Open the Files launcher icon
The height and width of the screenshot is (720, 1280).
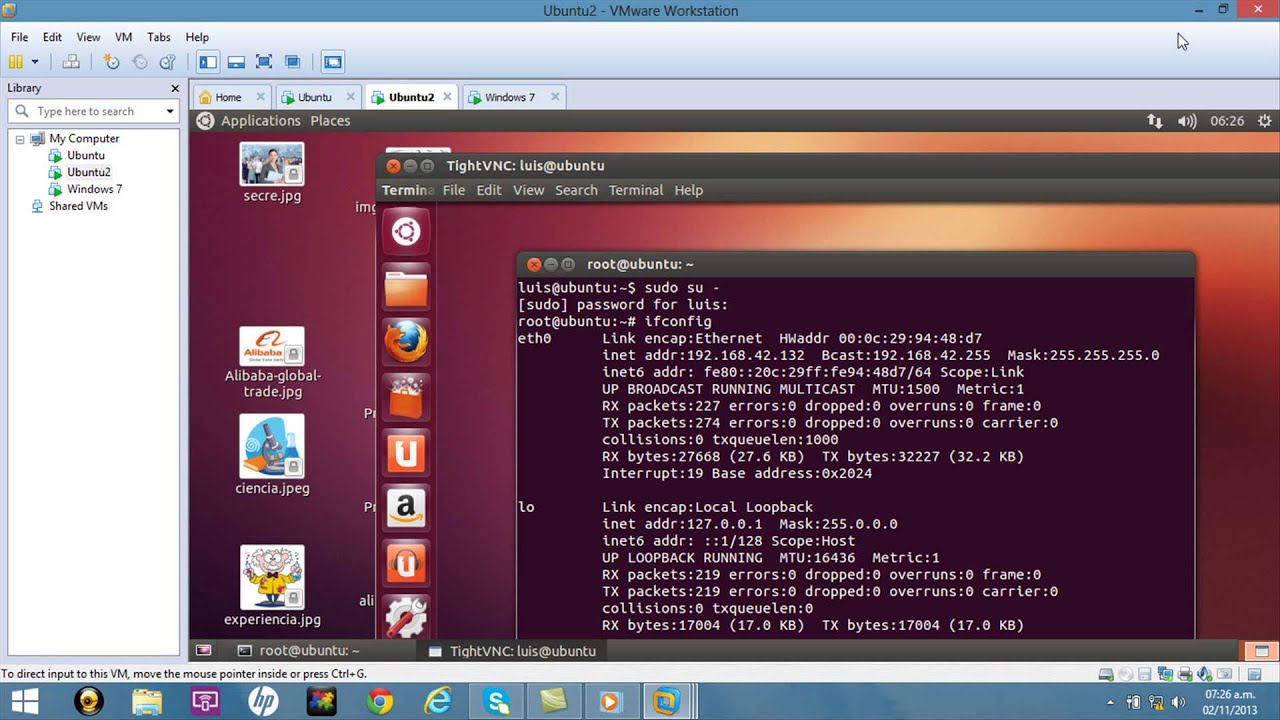click(406, 288)
